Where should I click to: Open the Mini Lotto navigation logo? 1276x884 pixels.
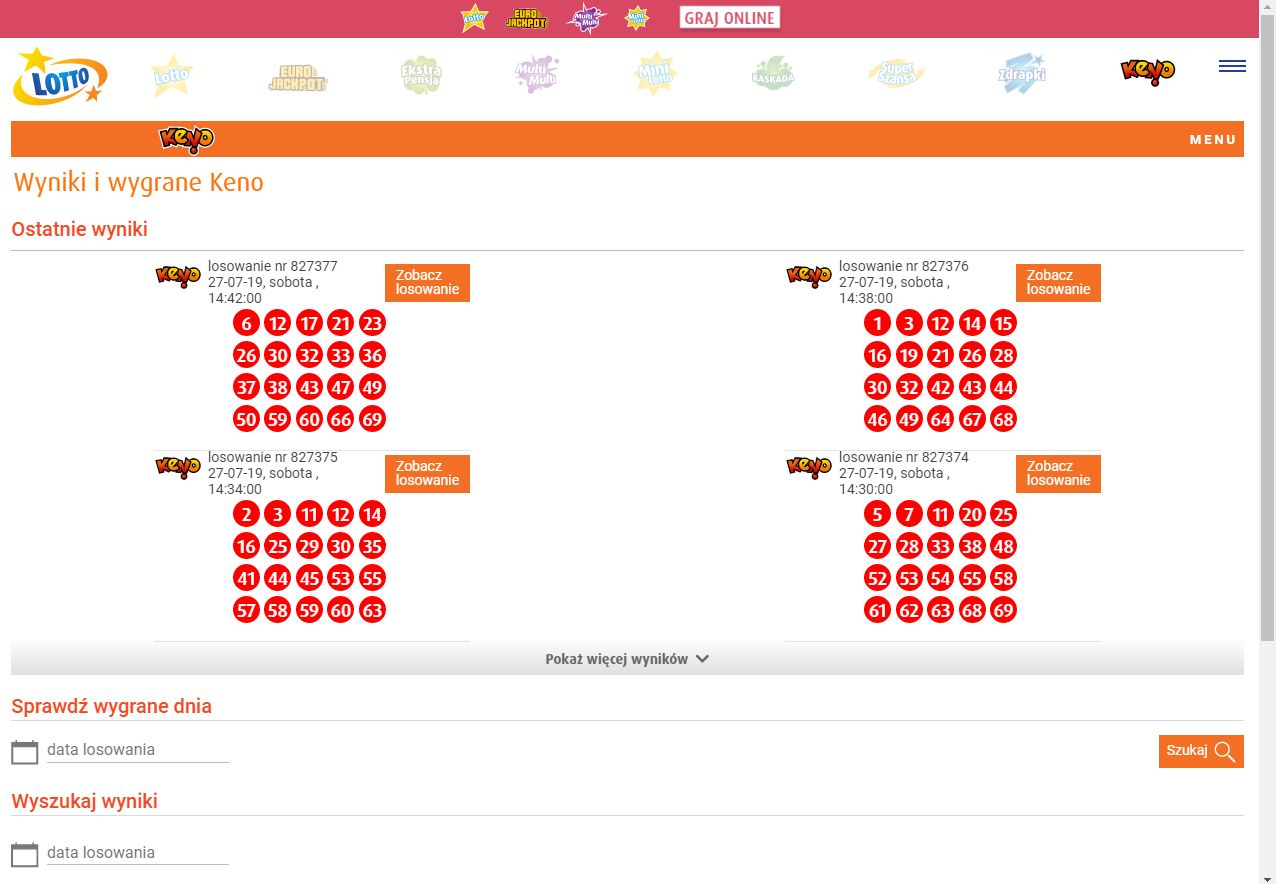[655, 75]
